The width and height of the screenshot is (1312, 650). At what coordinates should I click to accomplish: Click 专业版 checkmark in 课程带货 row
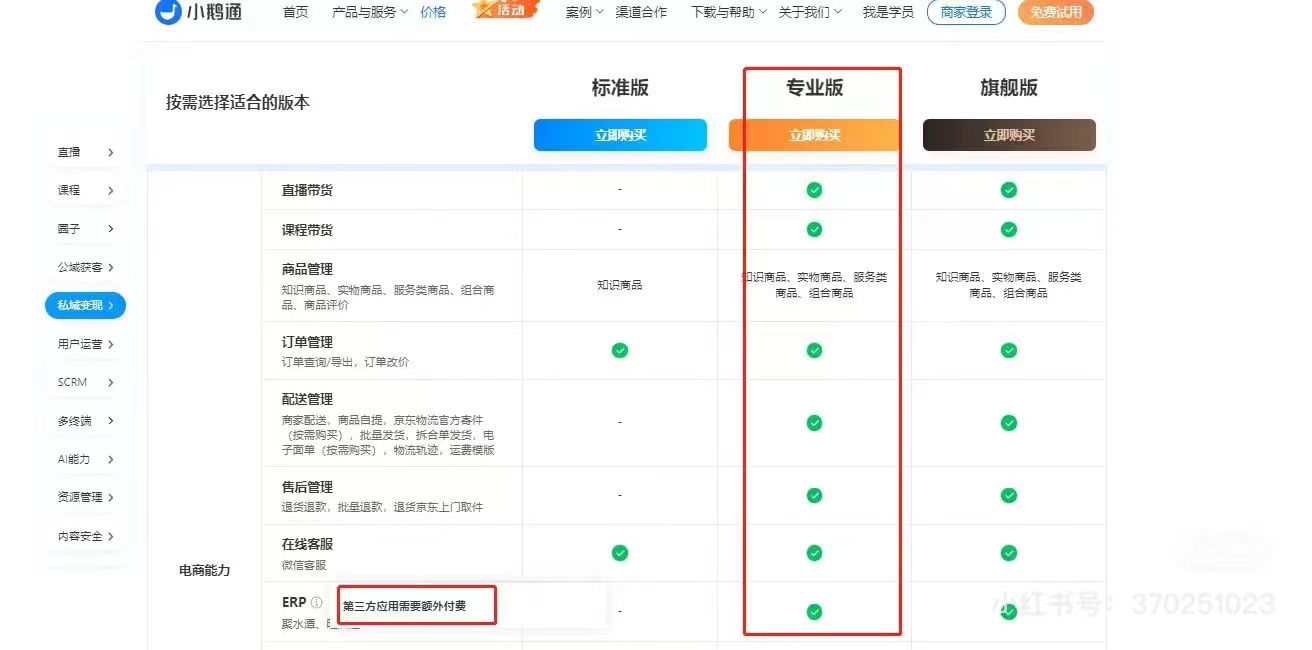pos(814,230)
